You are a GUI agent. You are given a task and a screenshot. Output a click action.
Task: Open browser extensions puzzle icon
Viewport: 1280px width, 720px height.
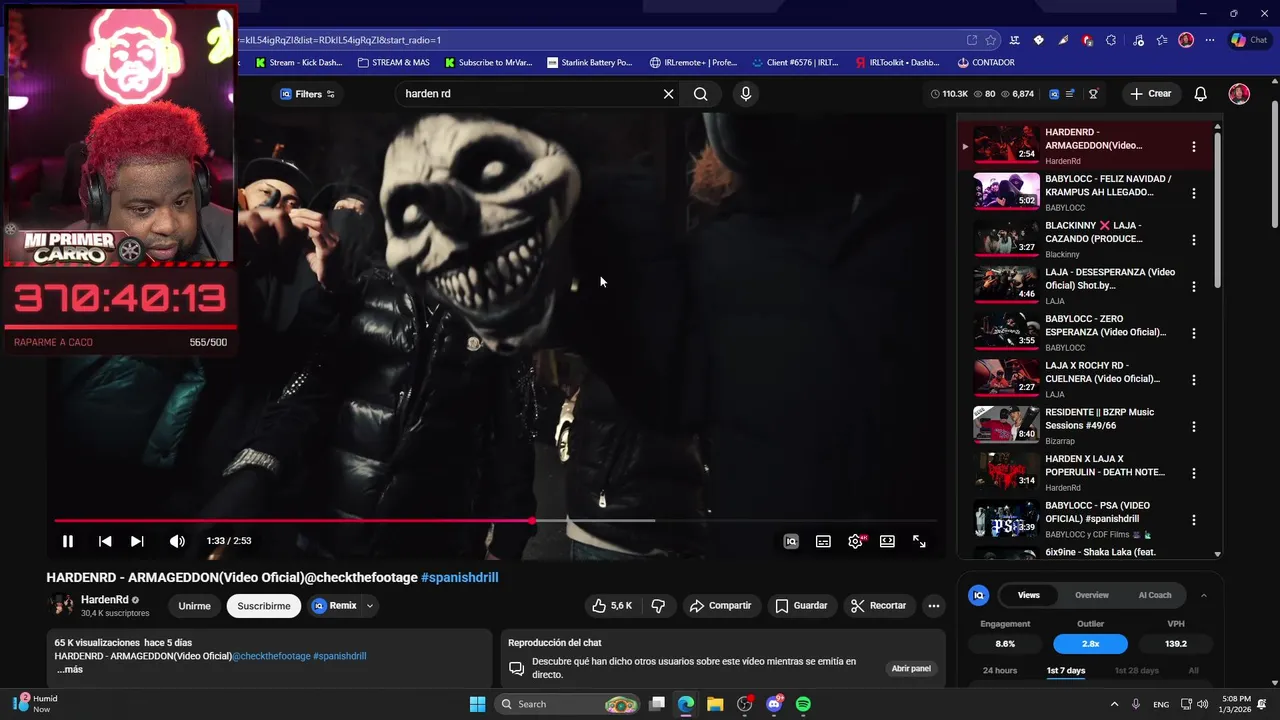tap(1112, 40)
